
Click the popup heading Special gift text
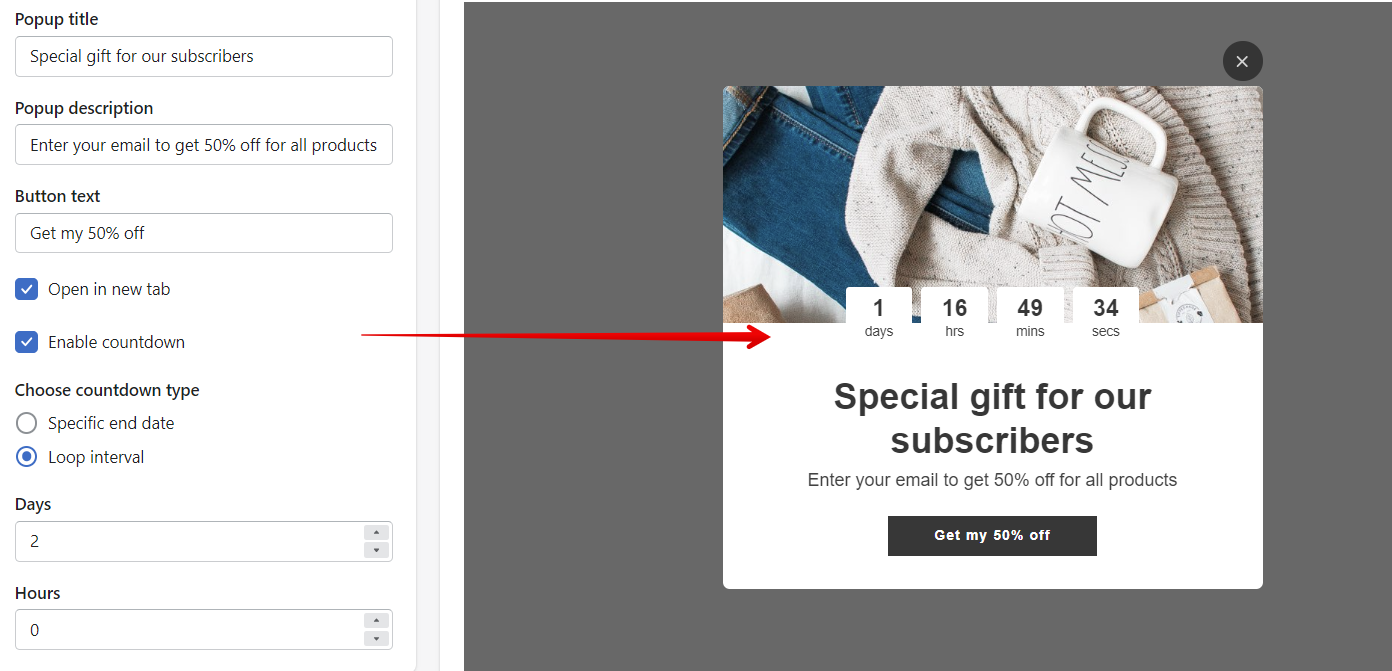tap(992, 418)
